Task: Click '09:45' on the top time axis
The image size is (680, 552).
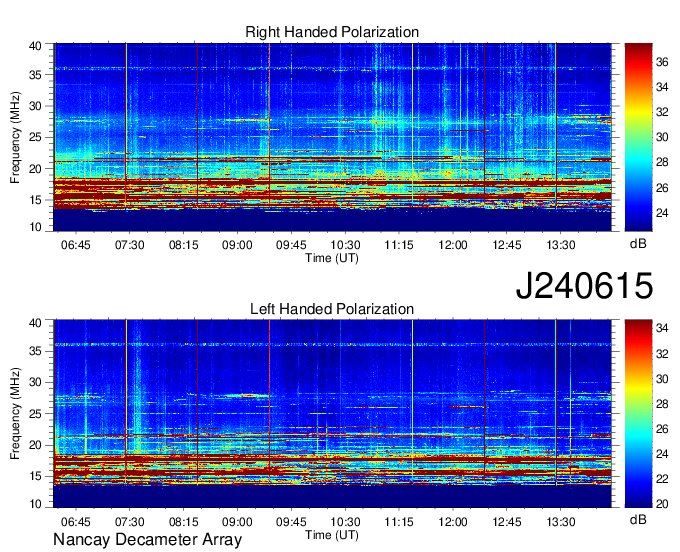Action: coord(291,245)
